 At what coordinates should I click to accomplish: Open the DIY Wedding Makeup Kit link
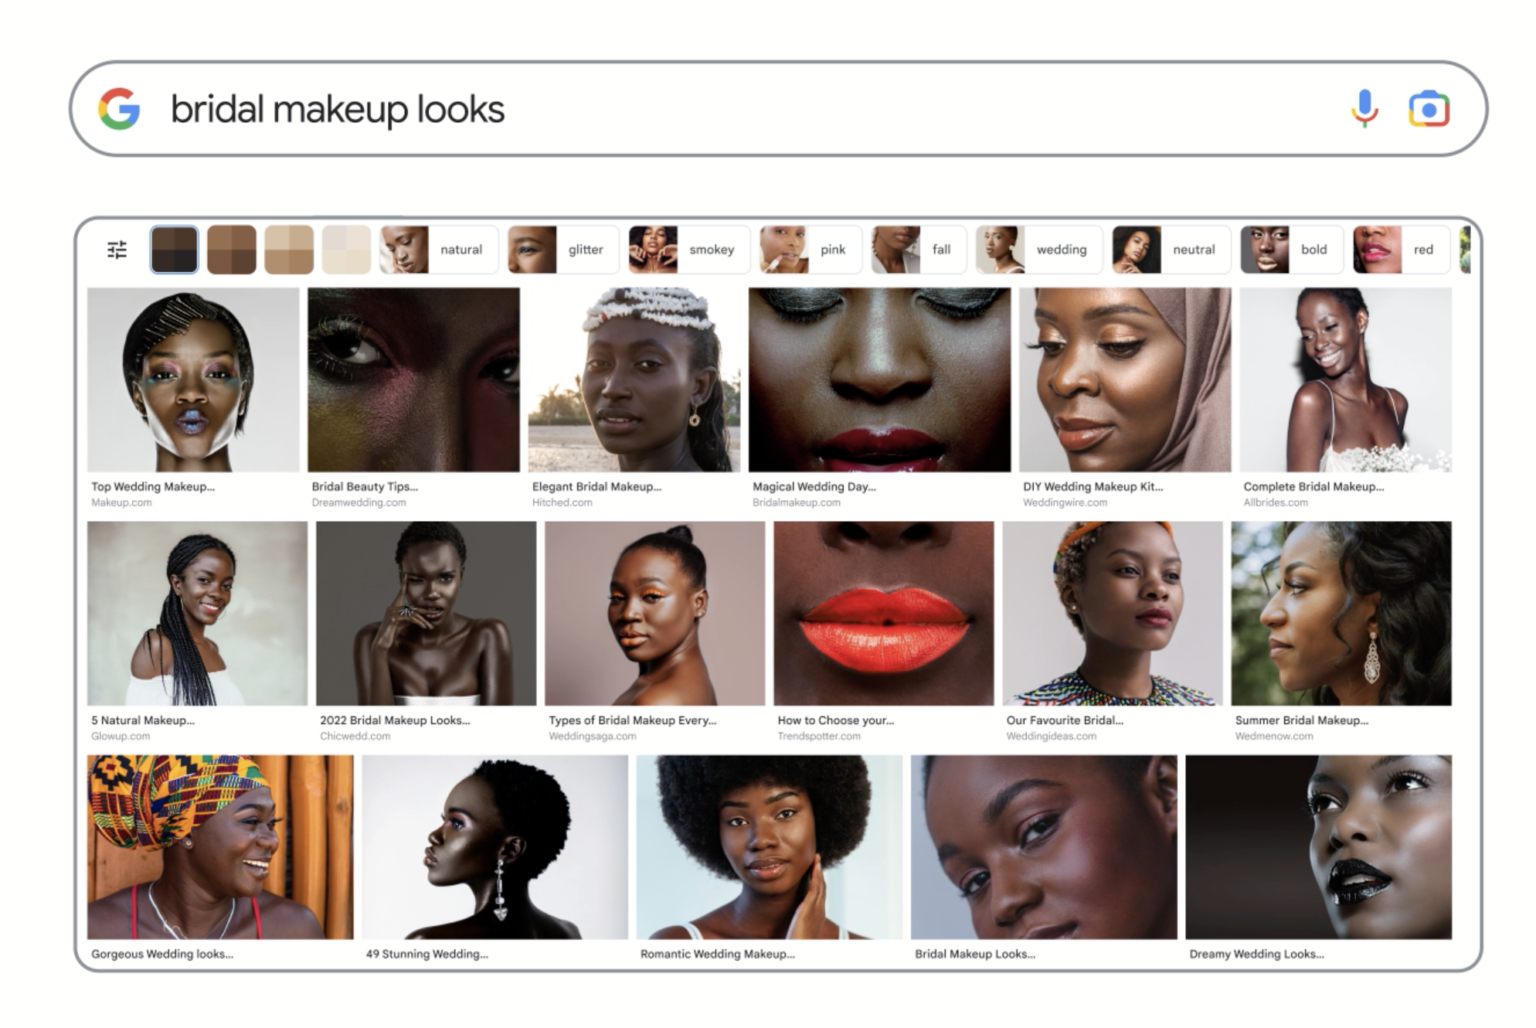(x=1092, y=487)
